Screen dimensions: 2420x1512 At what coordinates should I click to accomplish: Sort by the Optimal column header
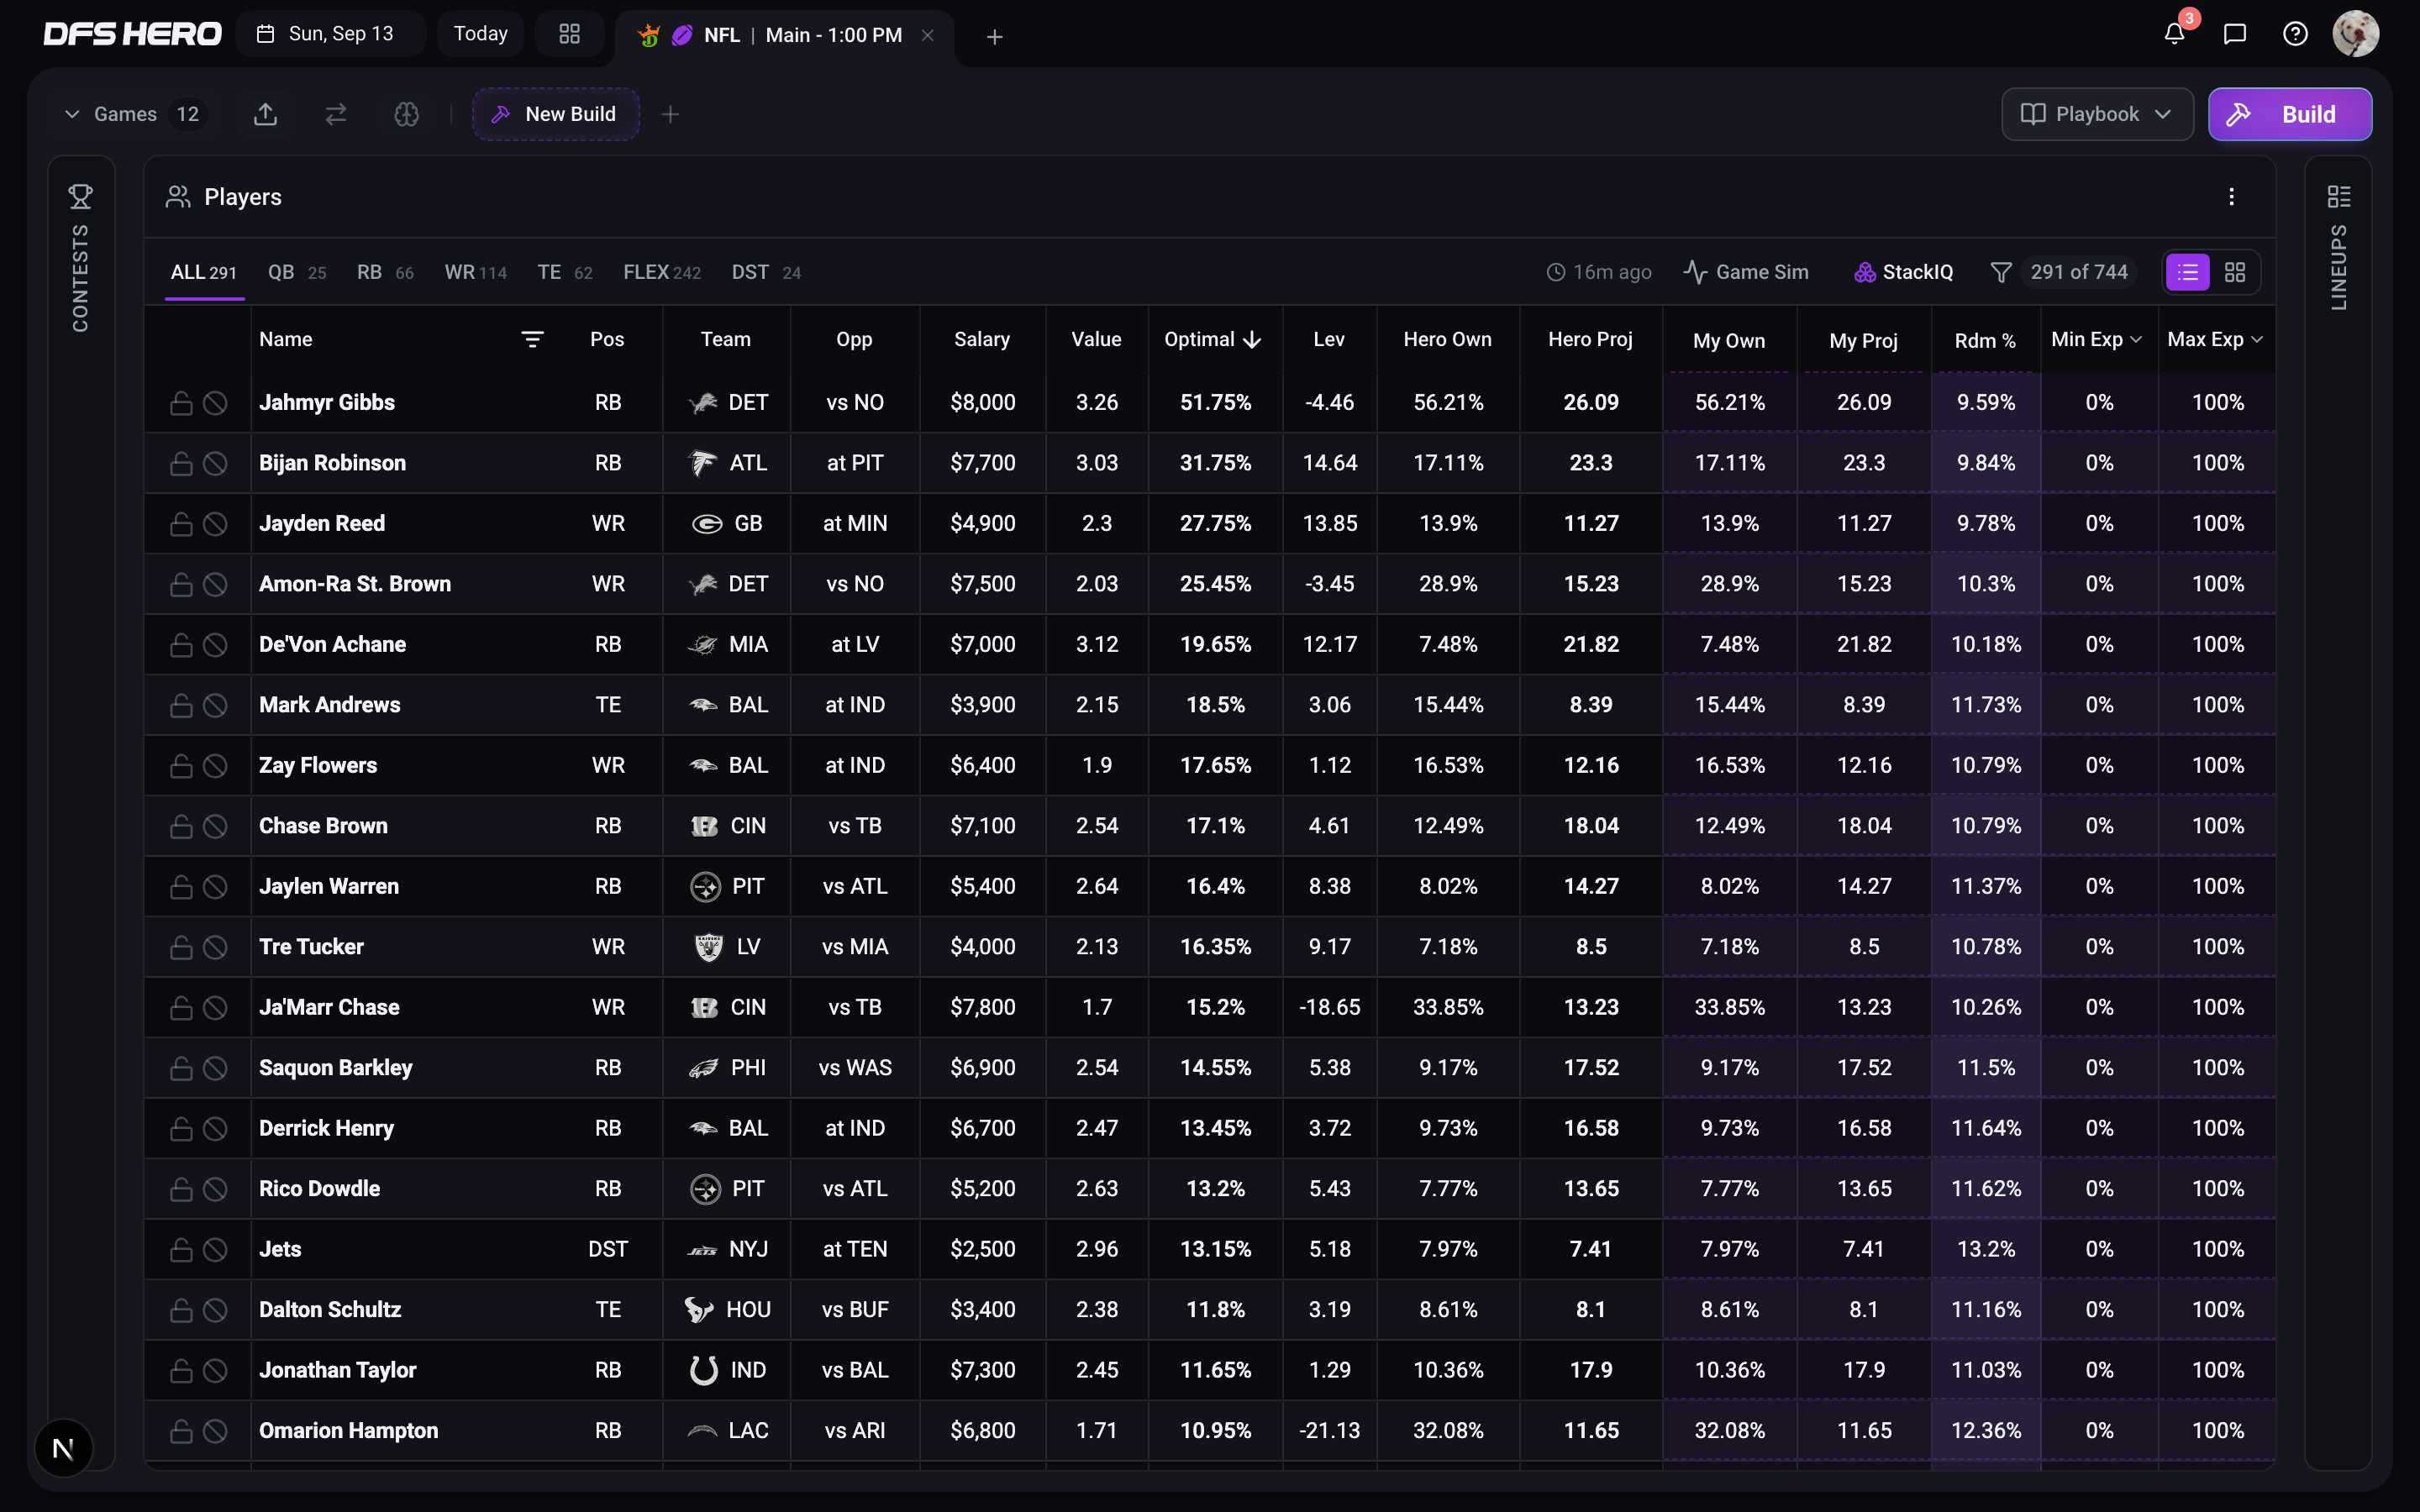click(1212, 339)
